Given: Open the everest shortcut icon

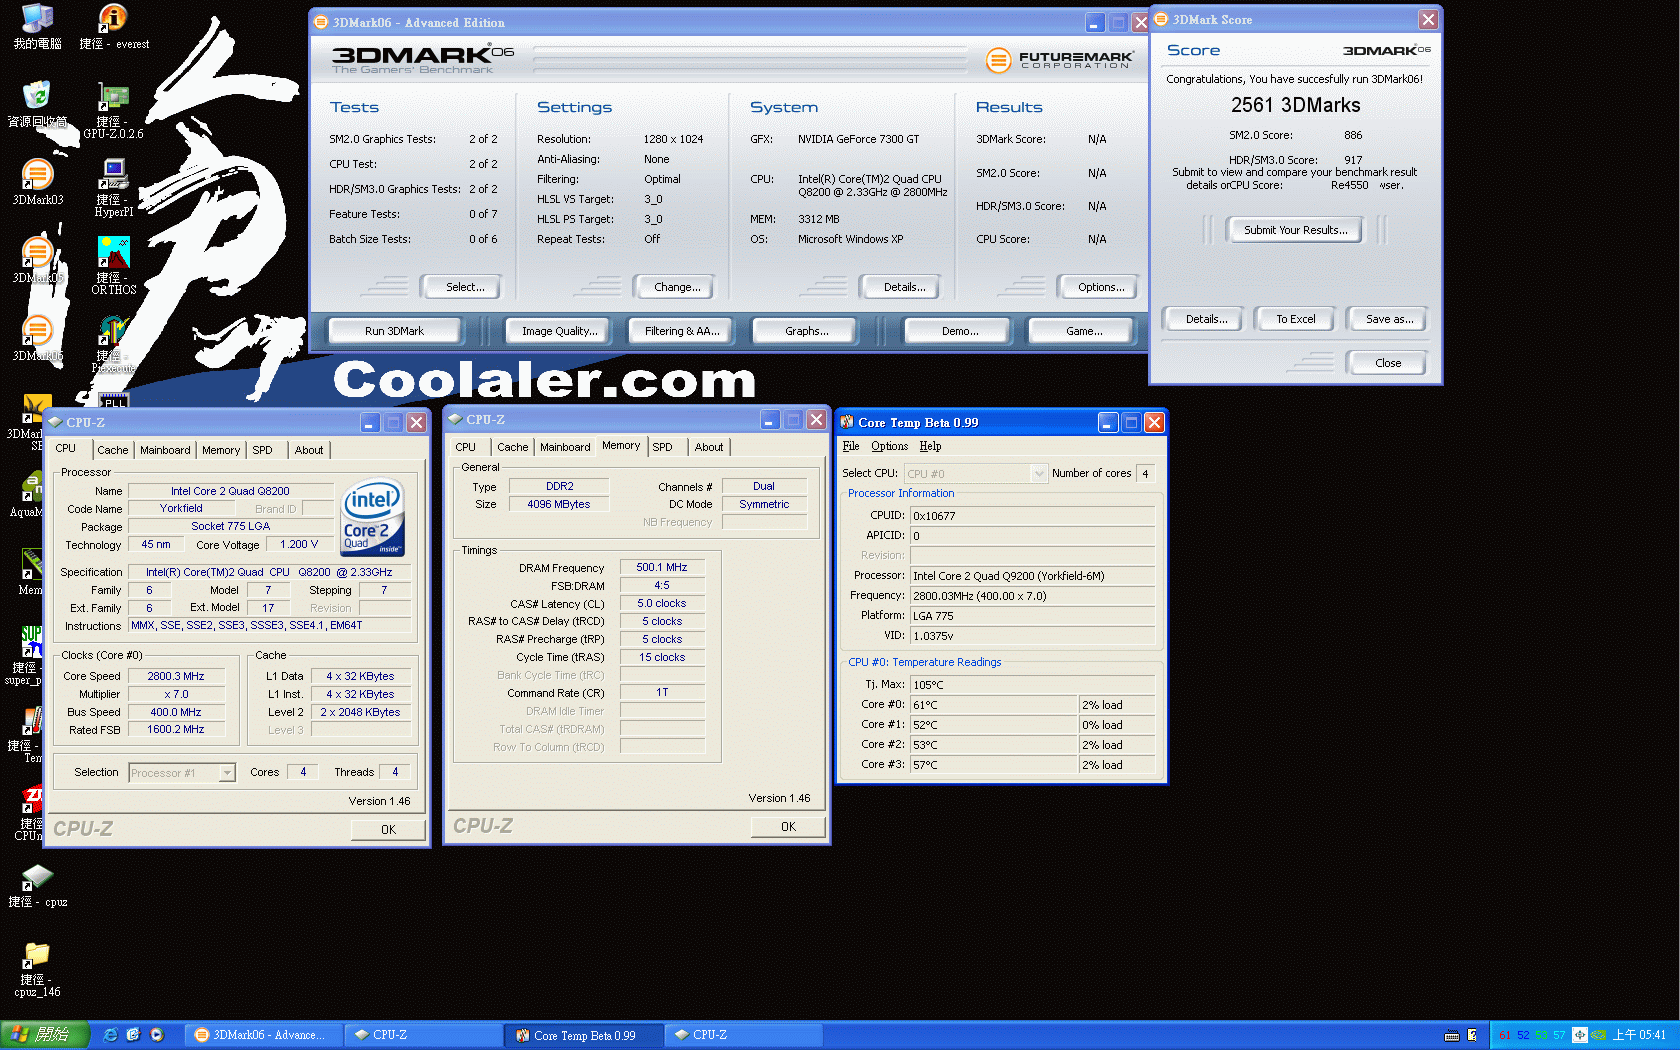Looking at the screenshot, I should point(114,26).
